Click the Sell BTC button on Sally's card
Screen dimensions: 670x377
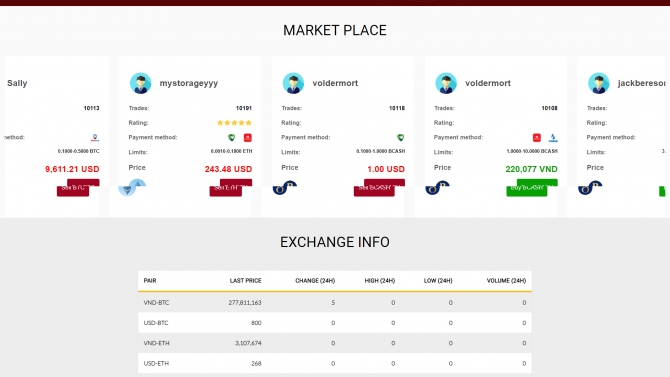click(x=78, y=188)
